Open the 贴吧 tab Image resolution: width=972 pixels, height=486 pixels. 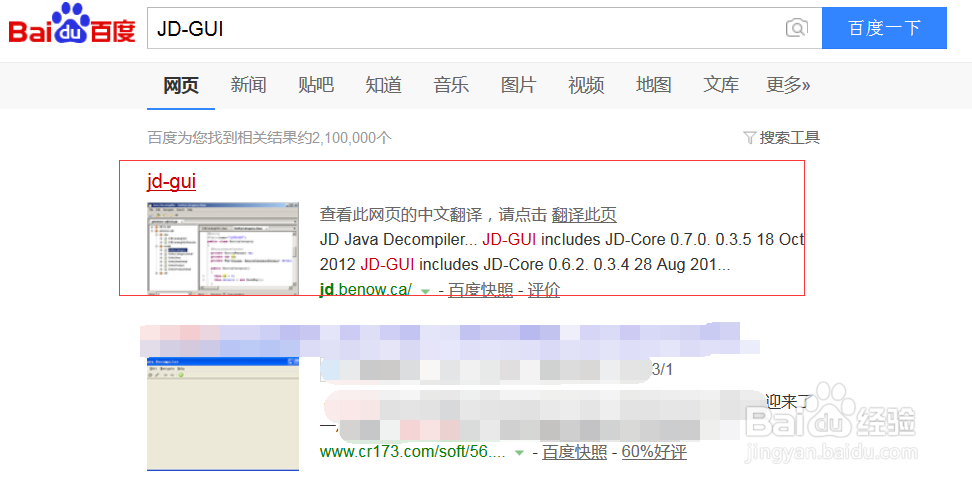tap(316, 85)
